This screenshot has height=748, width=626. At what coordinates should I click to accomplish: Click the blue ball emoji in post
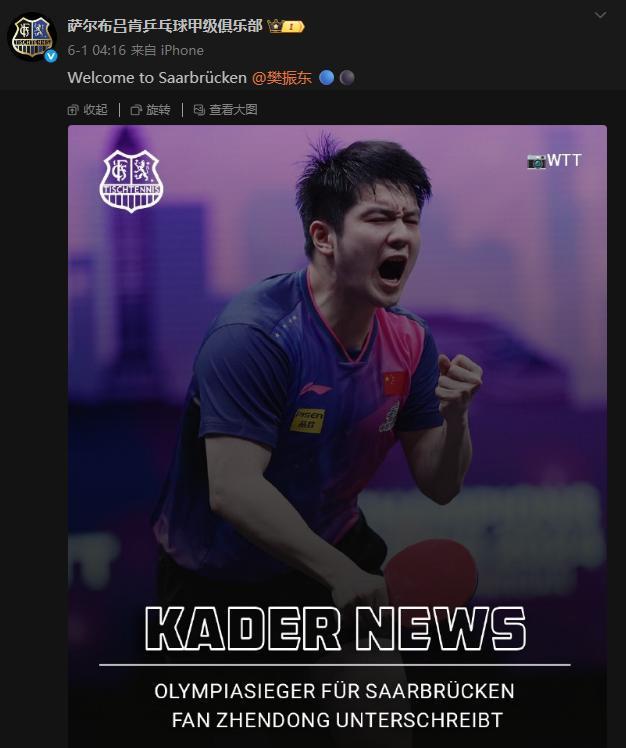[x=326, y=78]
